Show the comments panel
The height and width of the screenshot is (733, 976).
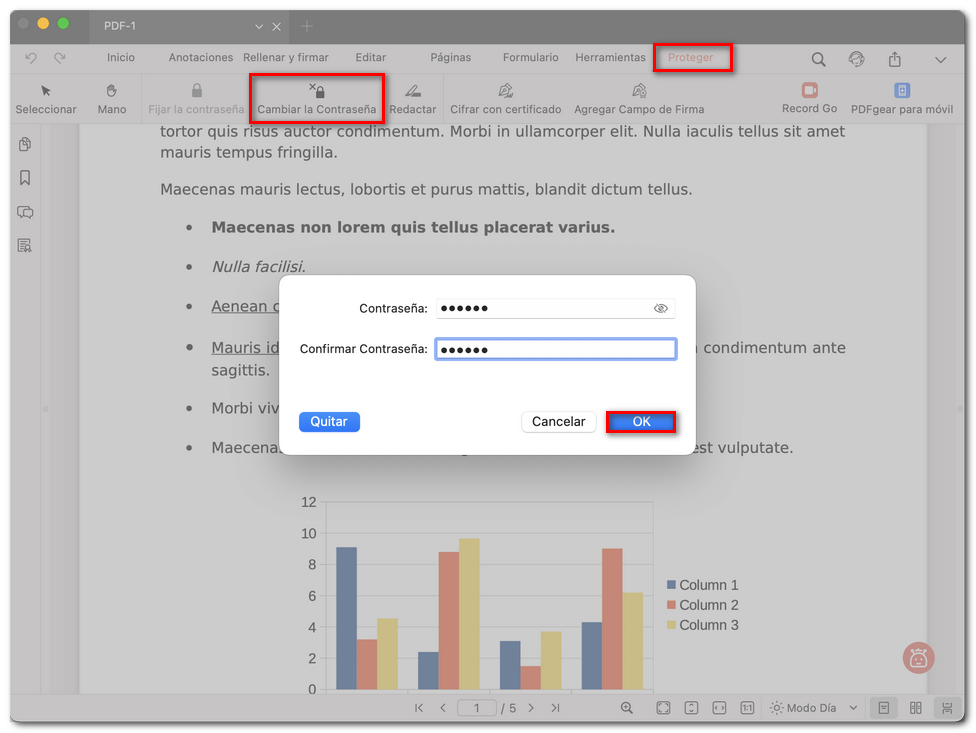pos(24,212)
